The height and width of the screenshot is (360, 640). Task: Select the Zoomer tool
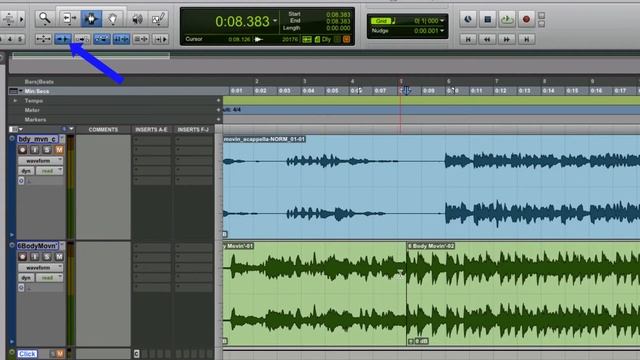[44, 18]
